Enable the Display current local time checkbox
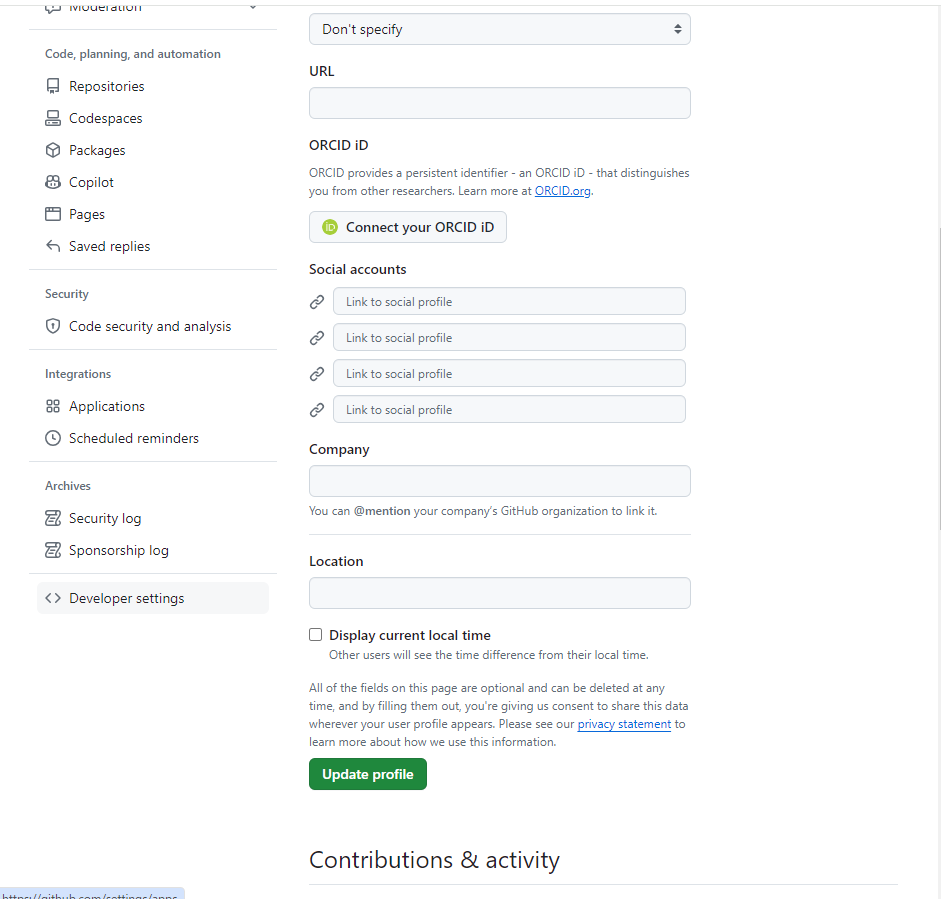The image size is (941, 899). [315, 634]
